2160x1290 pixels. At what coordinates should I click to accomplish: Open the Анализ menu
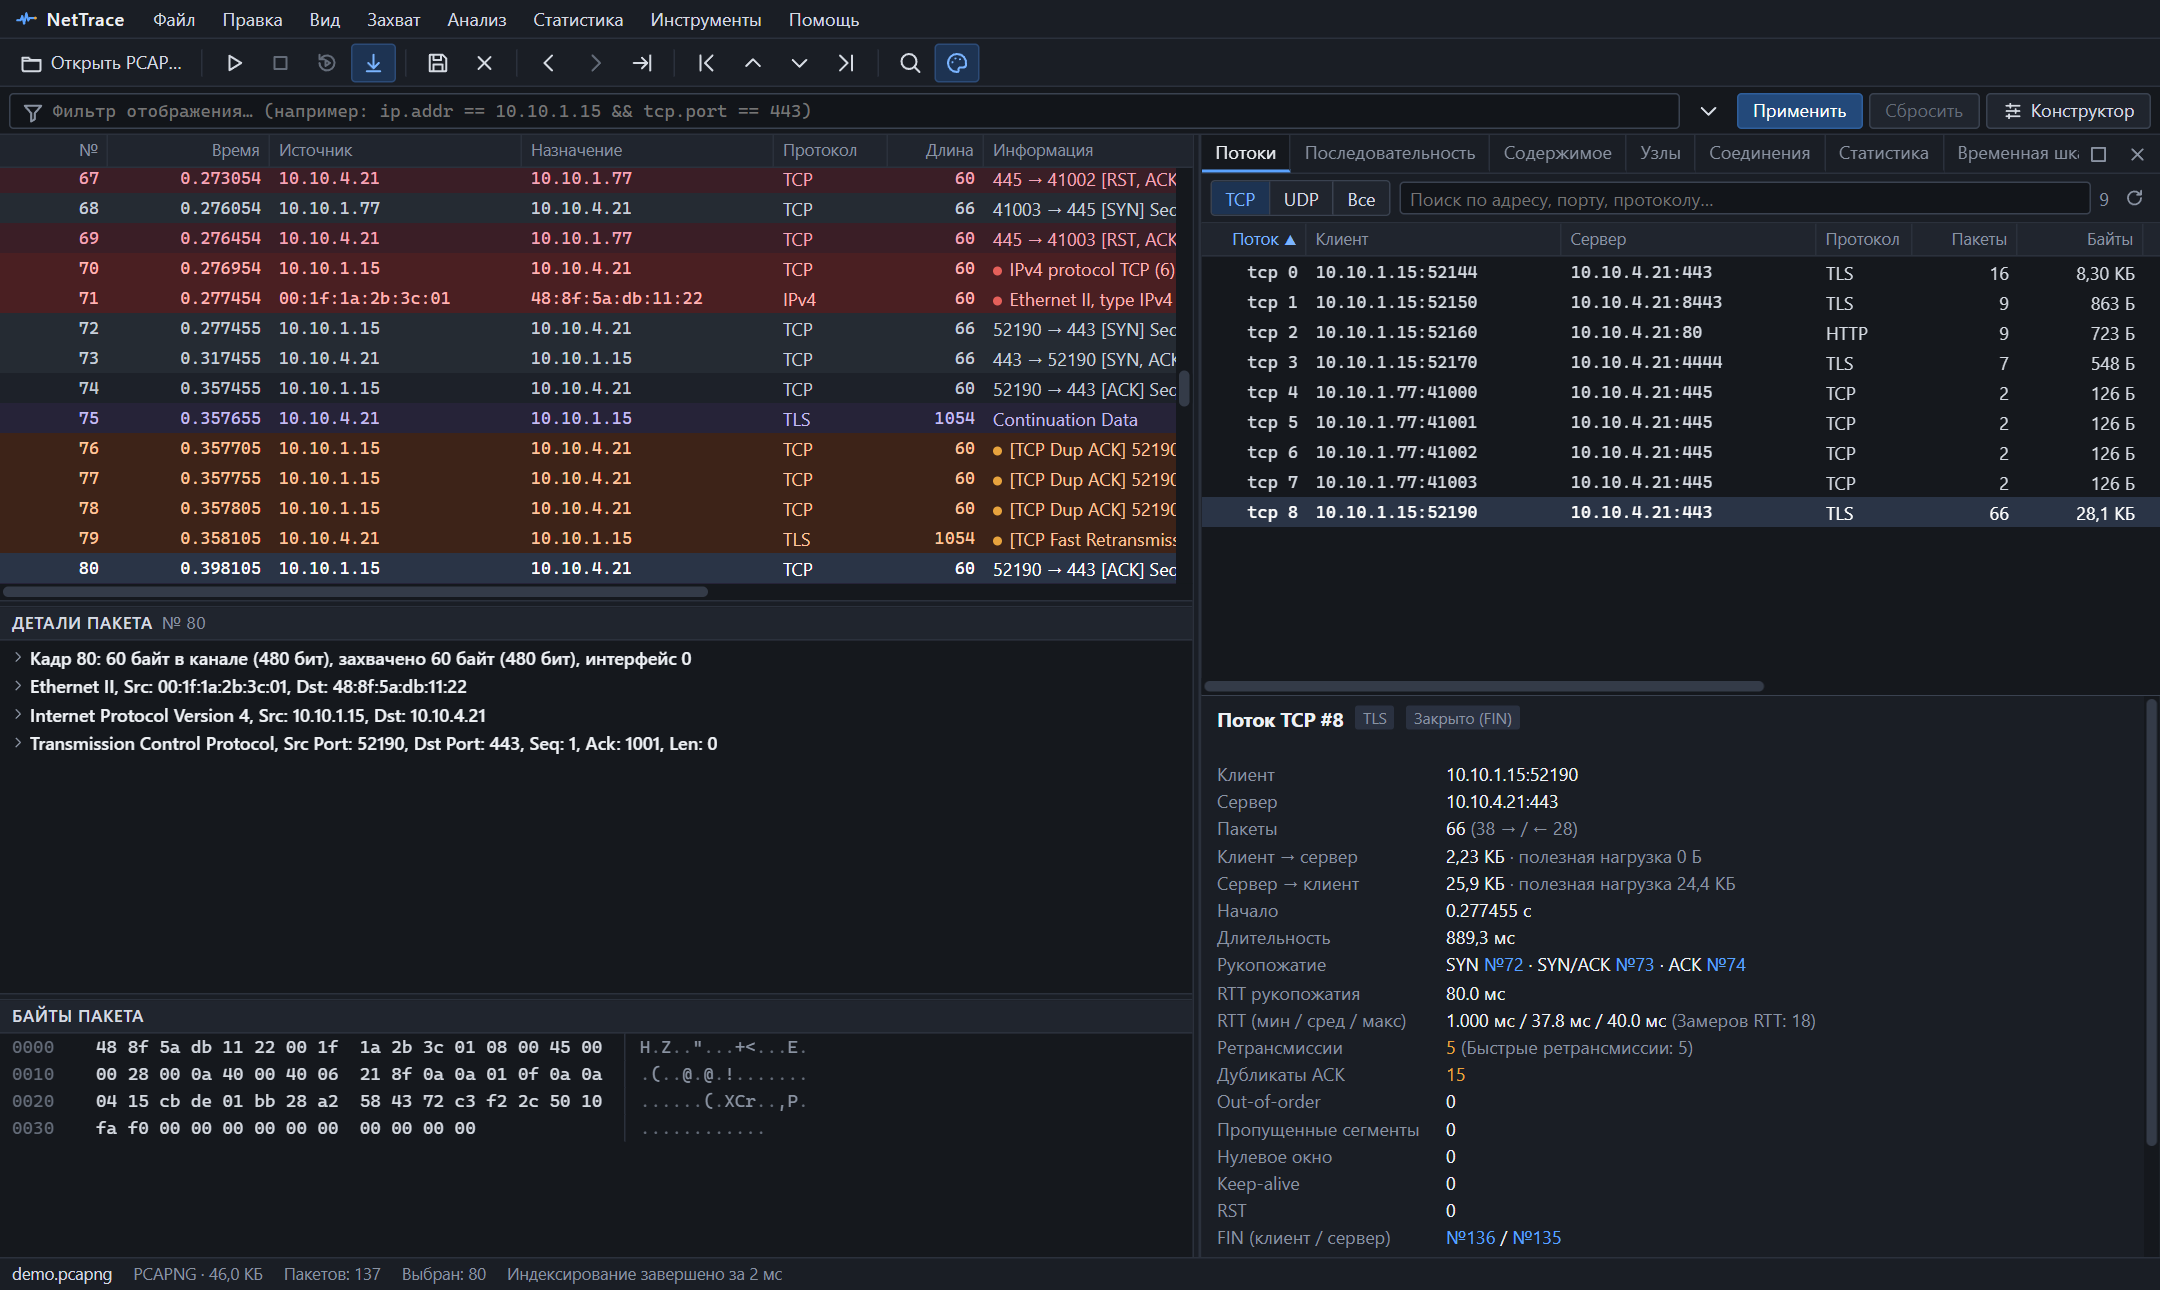tap(477, 20)
